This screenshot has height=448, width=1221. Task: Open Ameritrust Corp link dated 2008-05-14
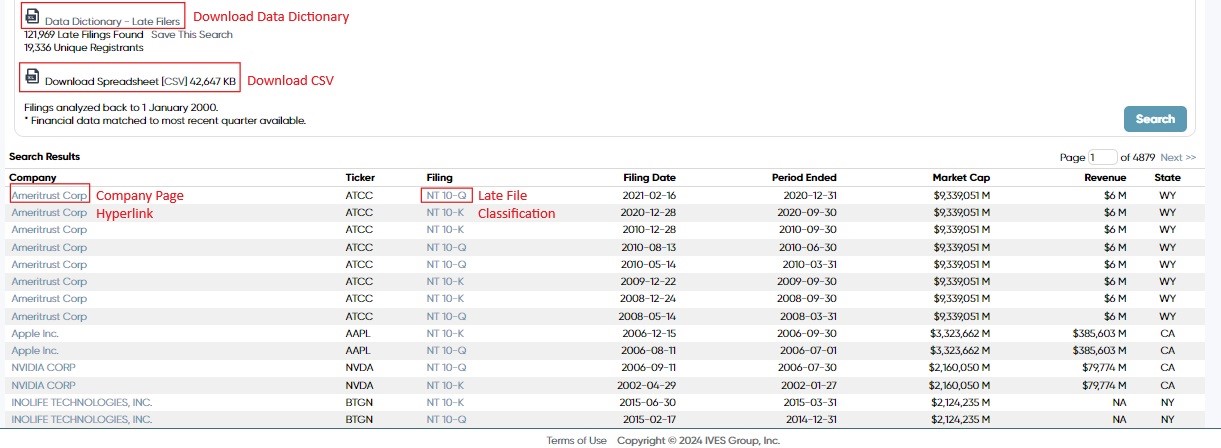pyautogui.click(x=49, y=316)
